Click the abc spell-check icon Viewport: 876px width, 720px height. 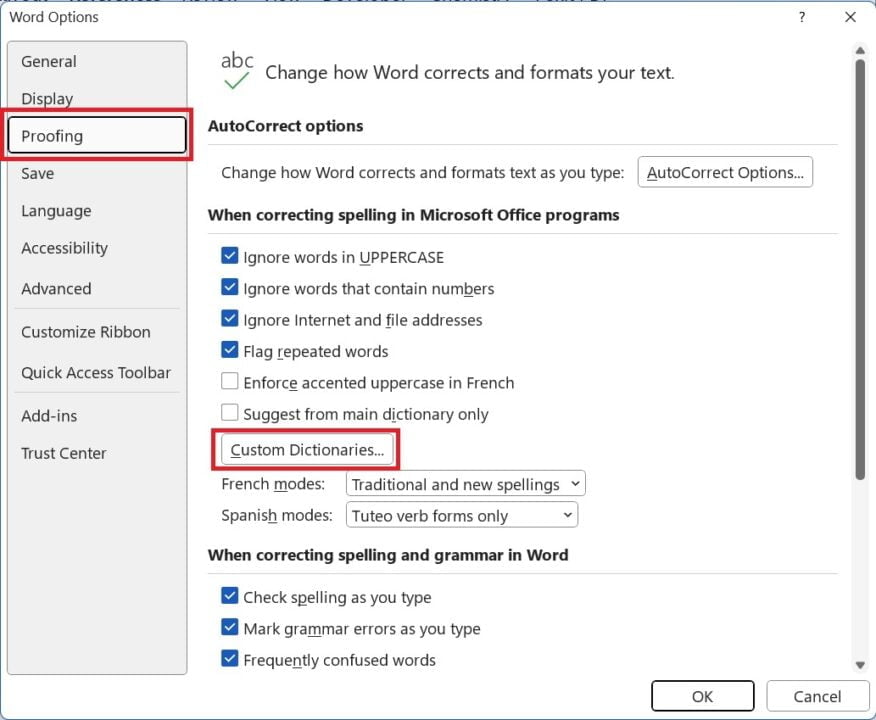coord(237,68)
